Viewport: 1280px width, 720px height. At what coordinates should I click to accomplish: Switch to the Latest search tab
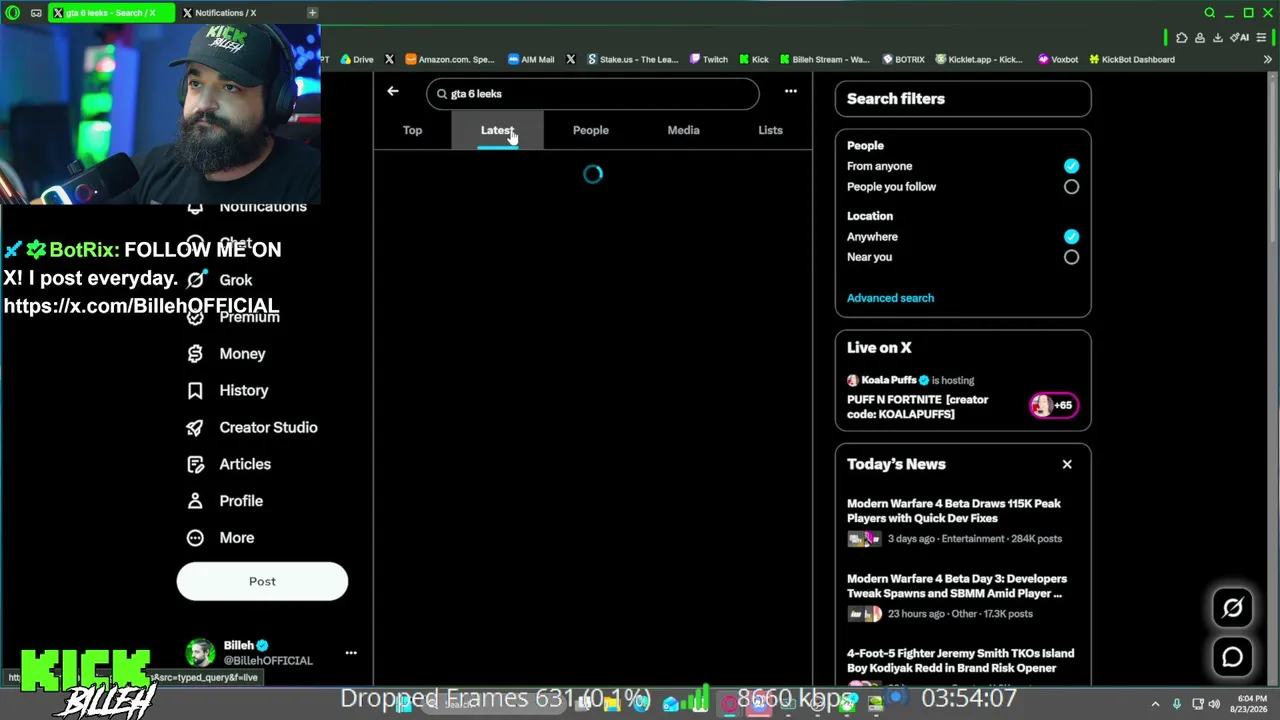click(x=497, y=131)
